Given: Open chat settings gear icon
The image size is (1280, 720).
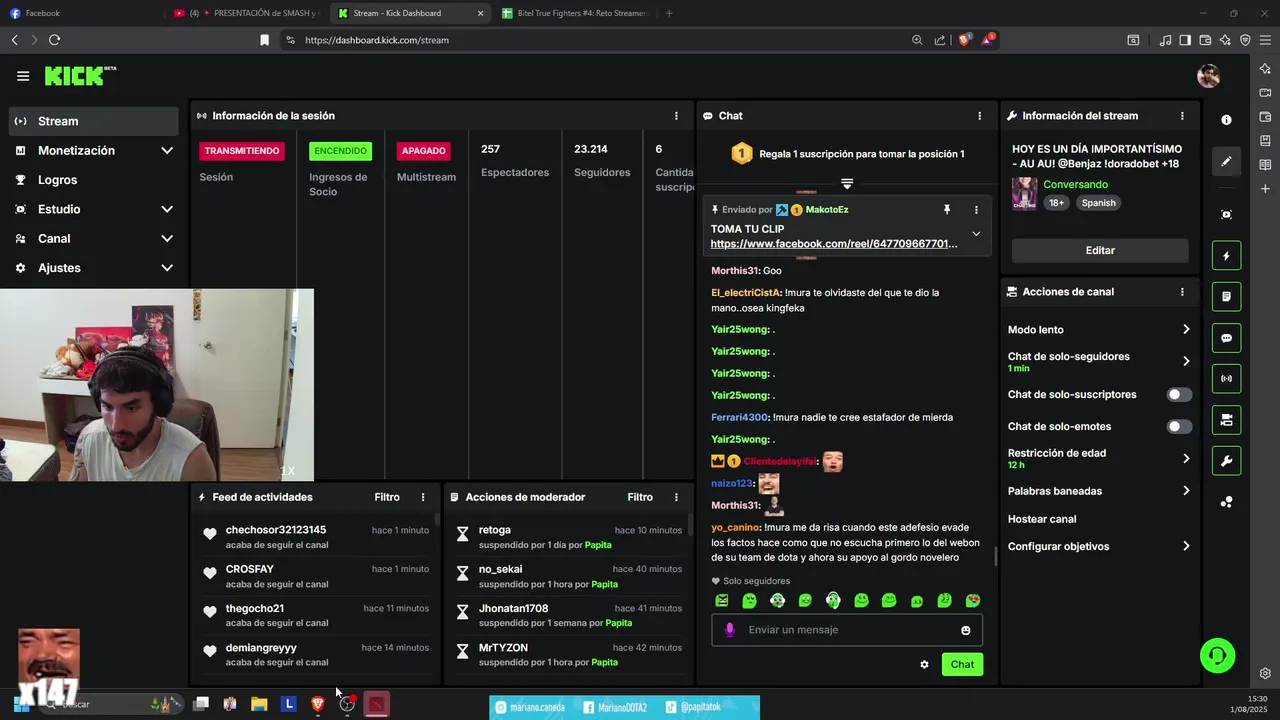Looking at the screenshot, I should [924, 664].
